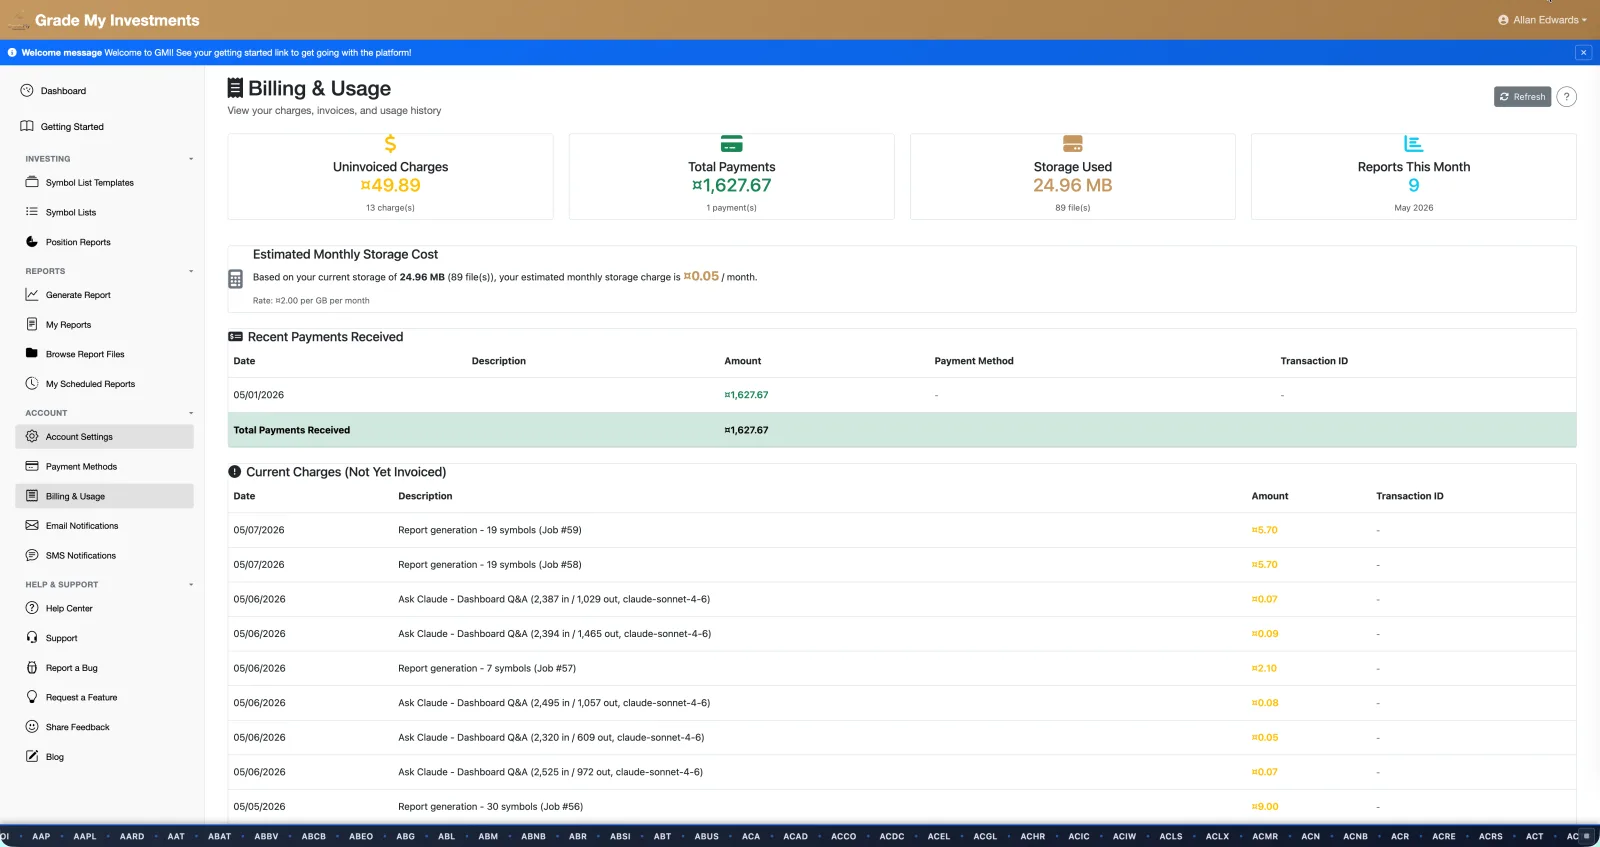Open Symbol List Templates page

tap(105, 182)
